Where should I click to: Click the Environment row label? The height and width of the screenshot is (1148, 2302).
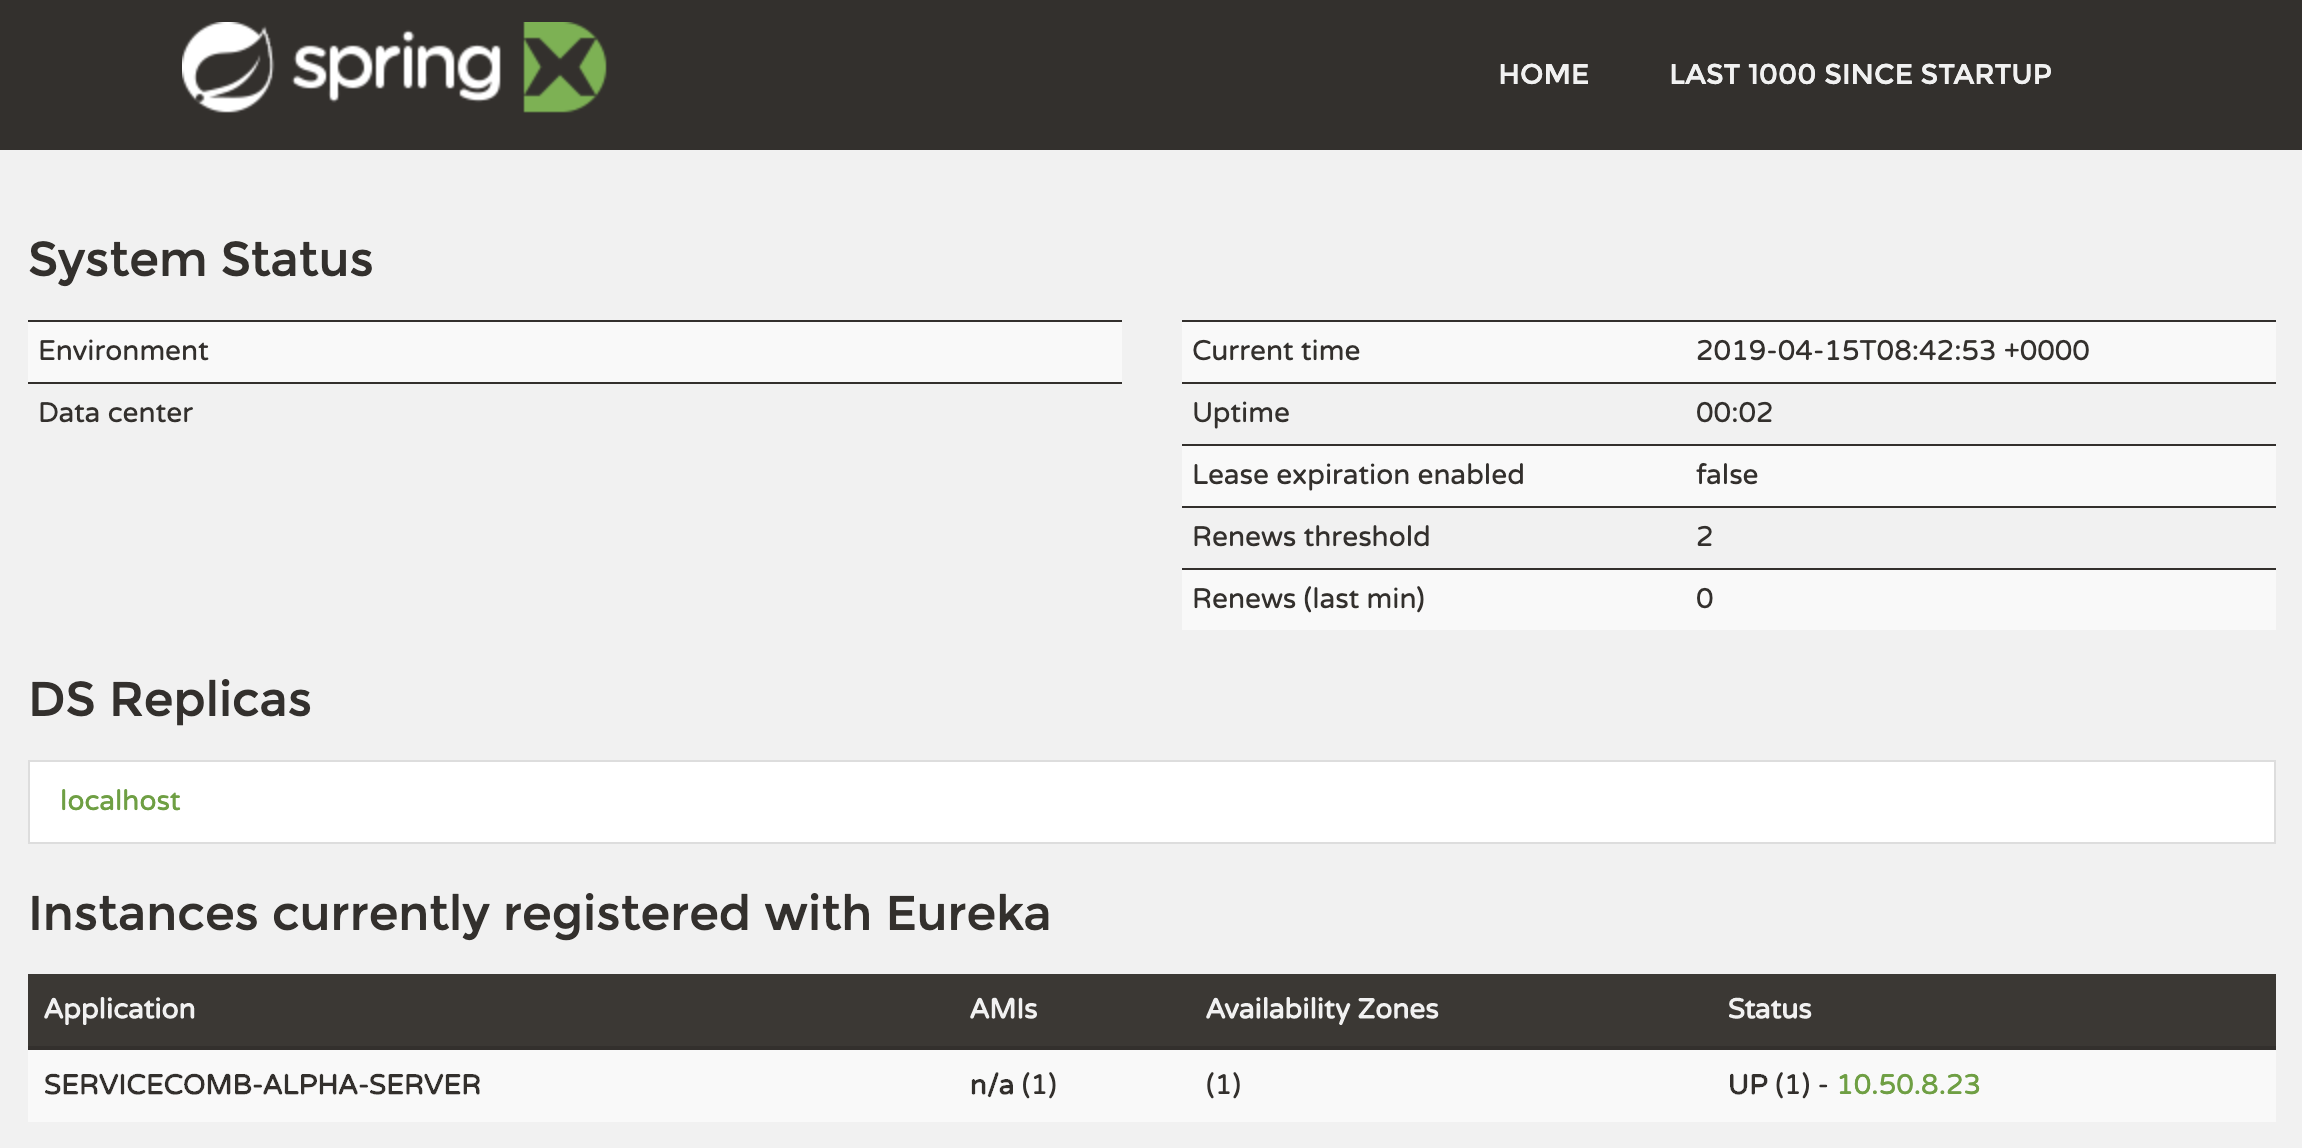click(x=123, y=350)
